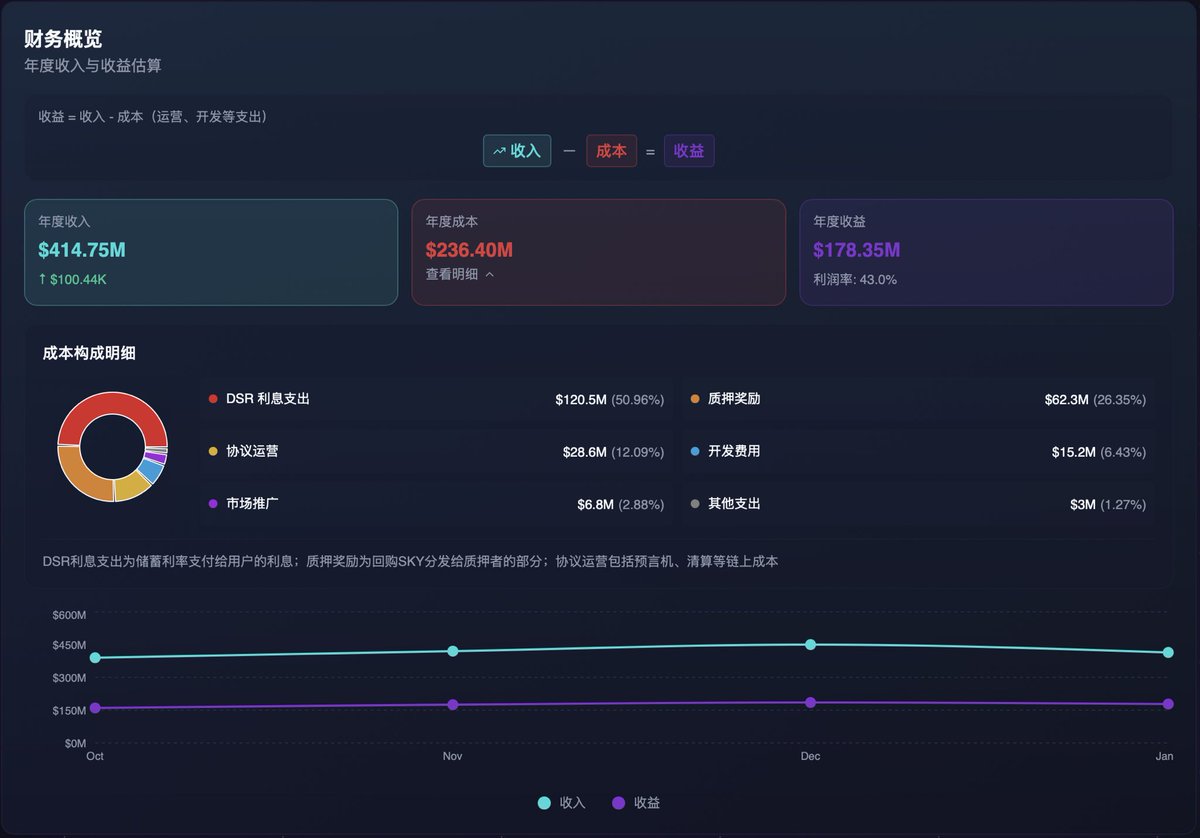
Task: Click the Dec 收入 data point
Action: pyautogui.click(x=810, y=644)
